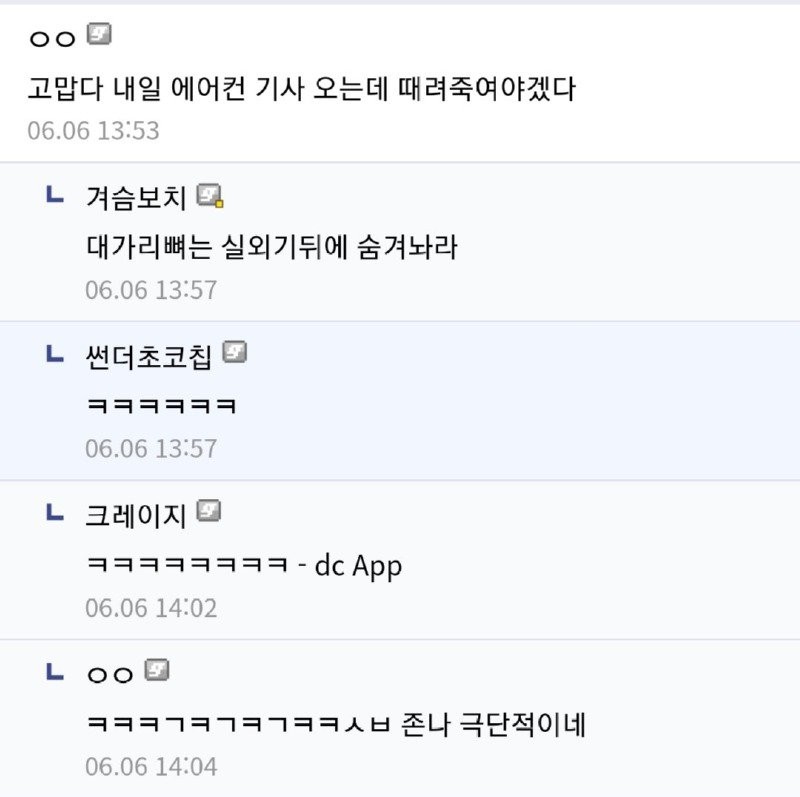This screenshot has width=800, height=797.
Task: Click the timestamp 06.06 14:04
Action: [x=151, y=767]
